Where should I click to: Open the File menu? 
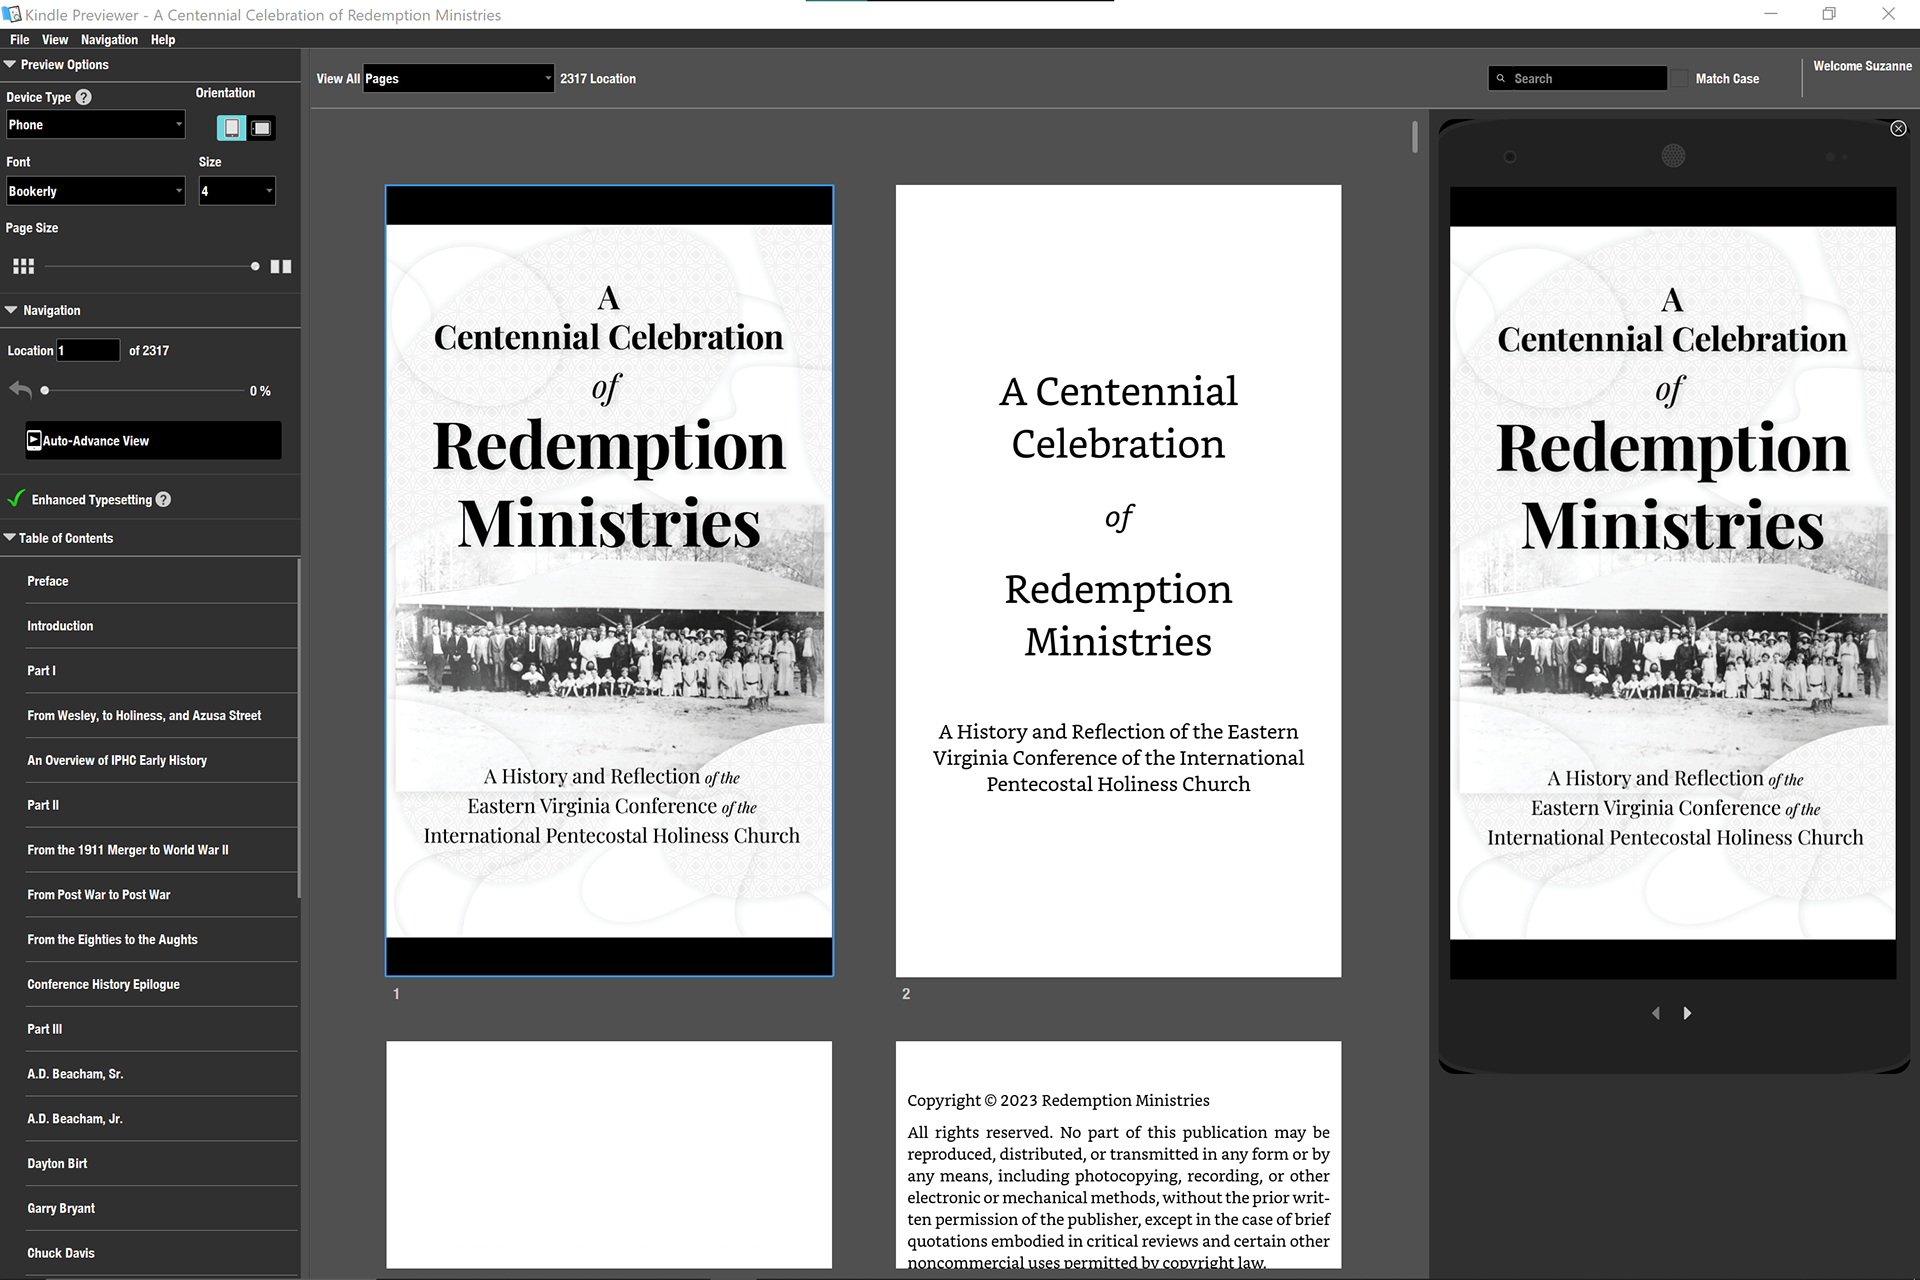click(19, 40)
